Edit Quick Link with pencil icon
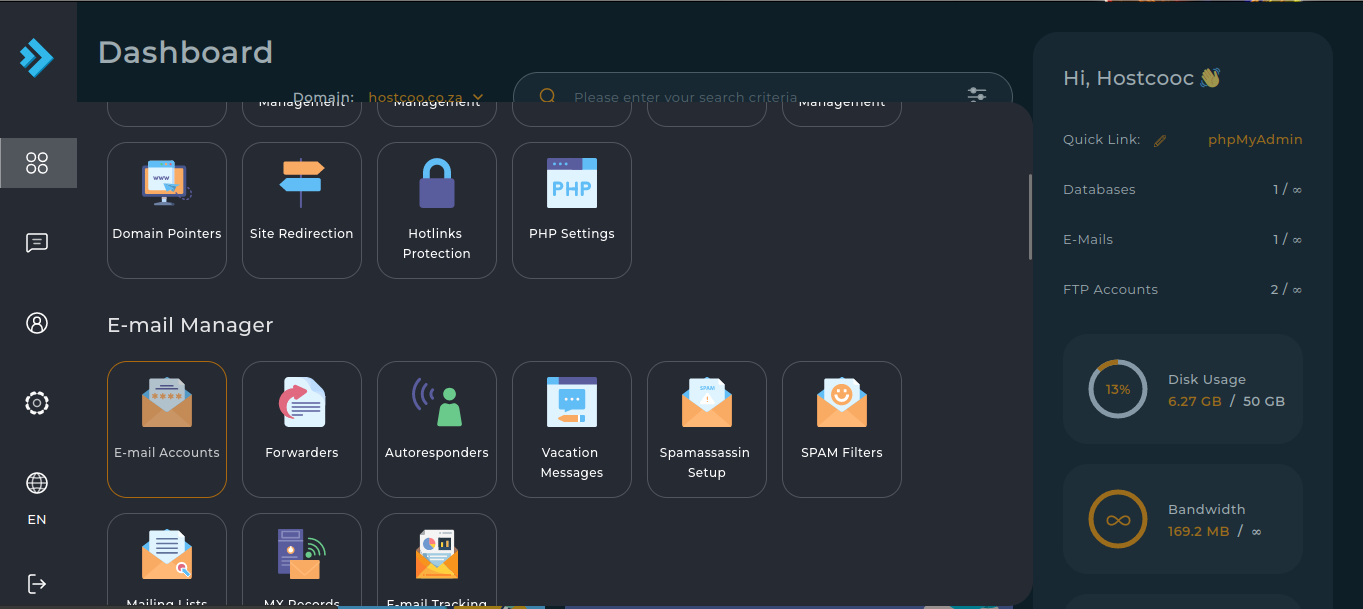This screenshot has height=609, width=1363. pos(1160,141)
